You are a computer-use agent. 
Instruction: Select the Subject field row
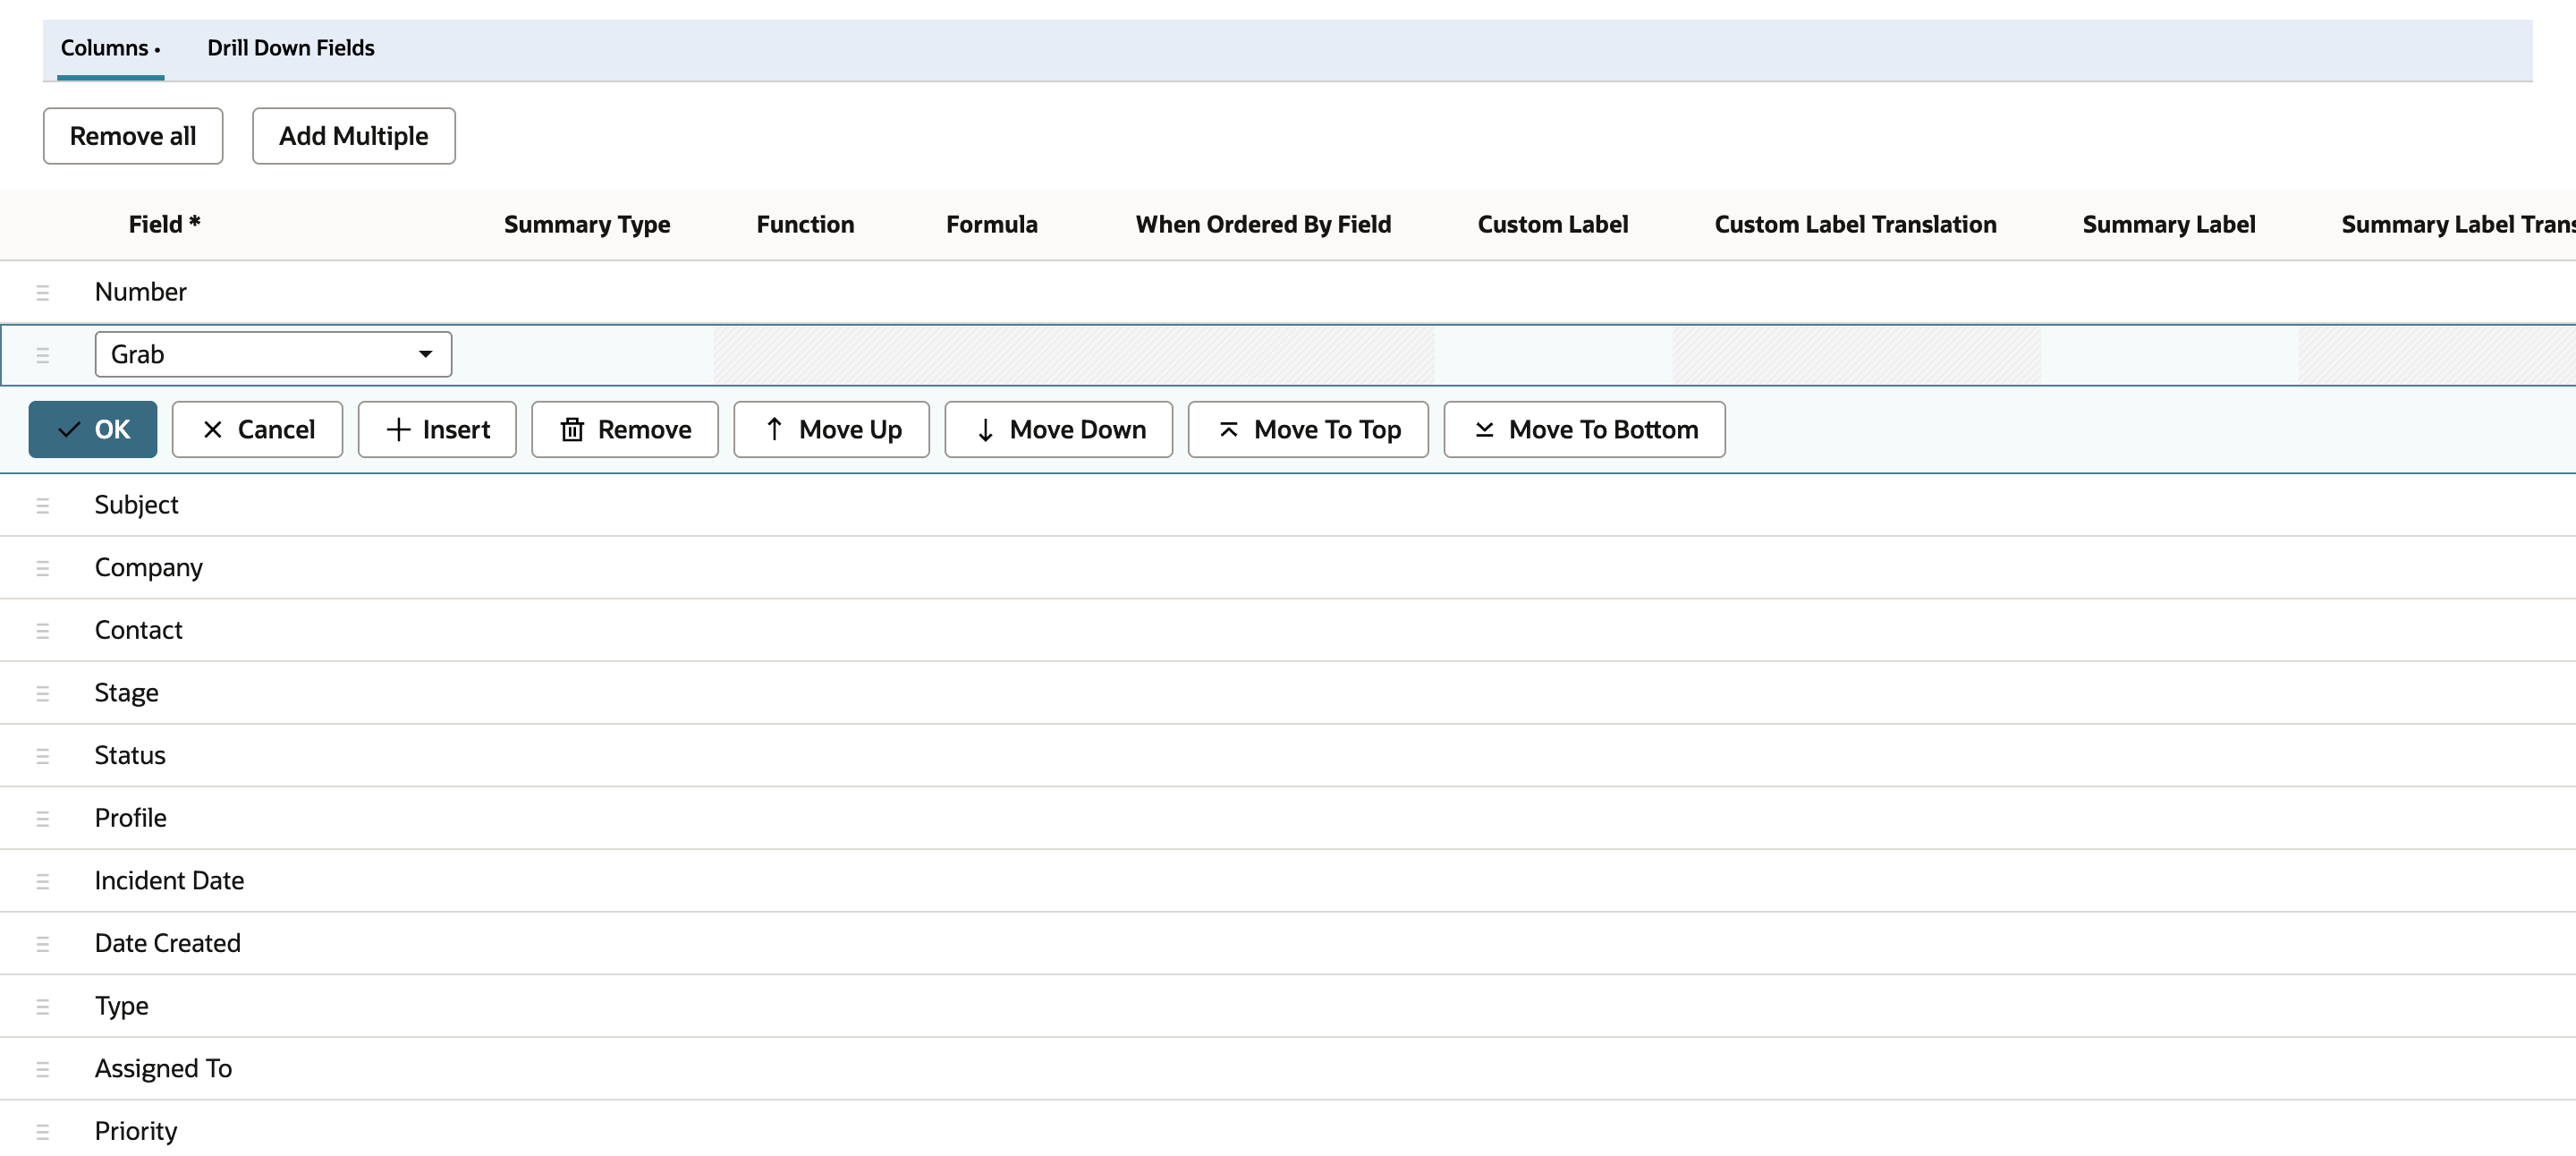1288,505
